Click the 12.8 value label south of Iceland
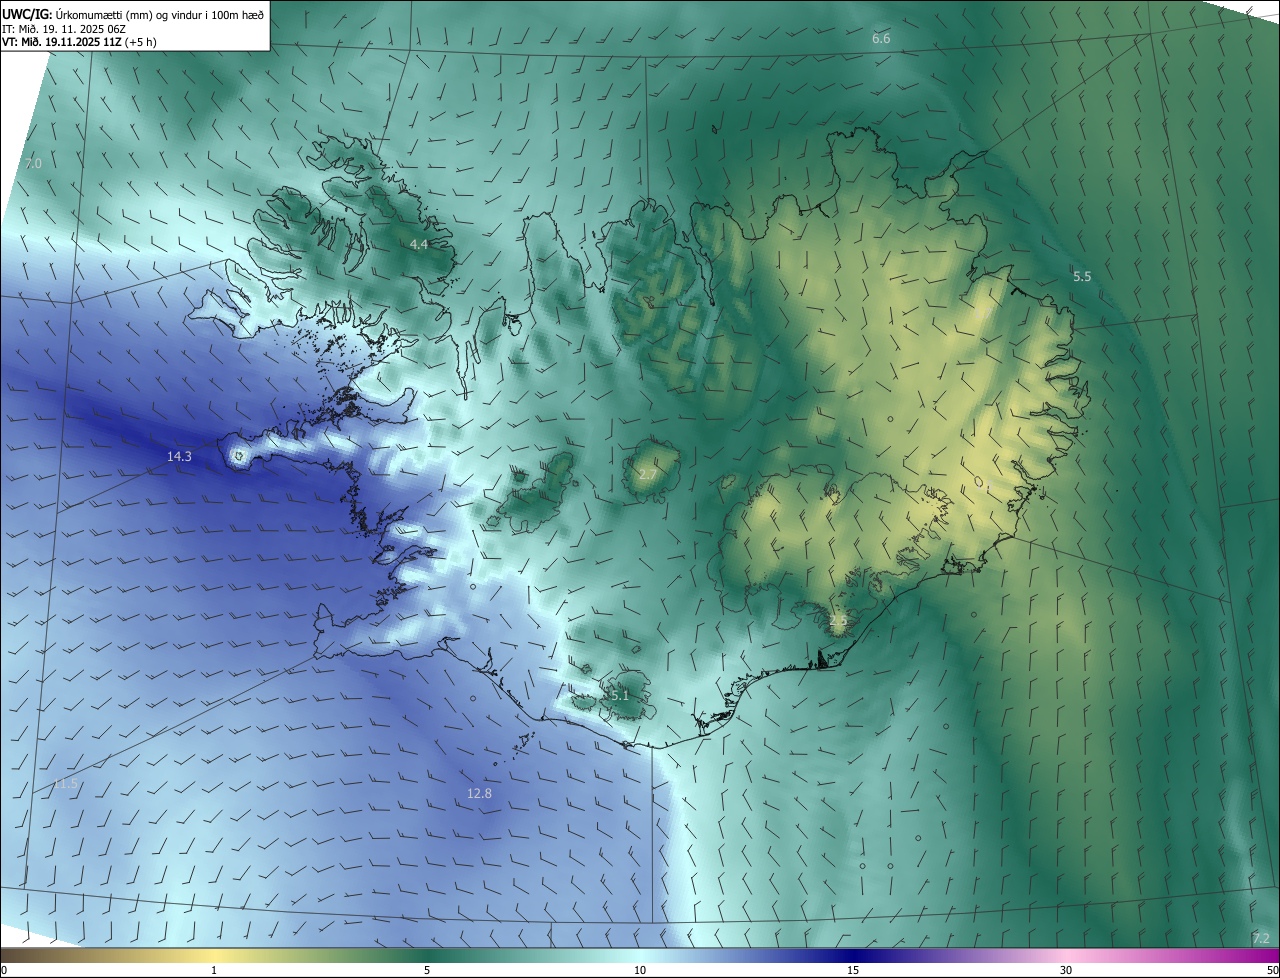This screenshot has width=1280, height=978. 479,793
